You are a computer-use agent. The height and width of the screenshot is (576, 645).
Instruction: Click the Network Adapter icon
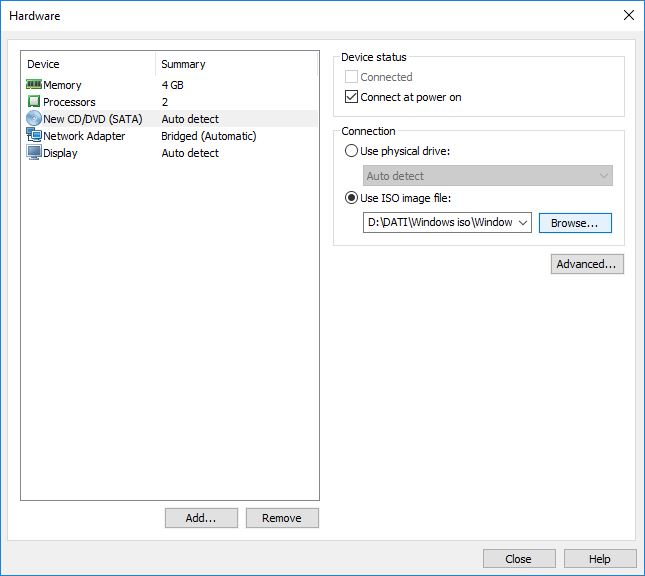point(34,135)
